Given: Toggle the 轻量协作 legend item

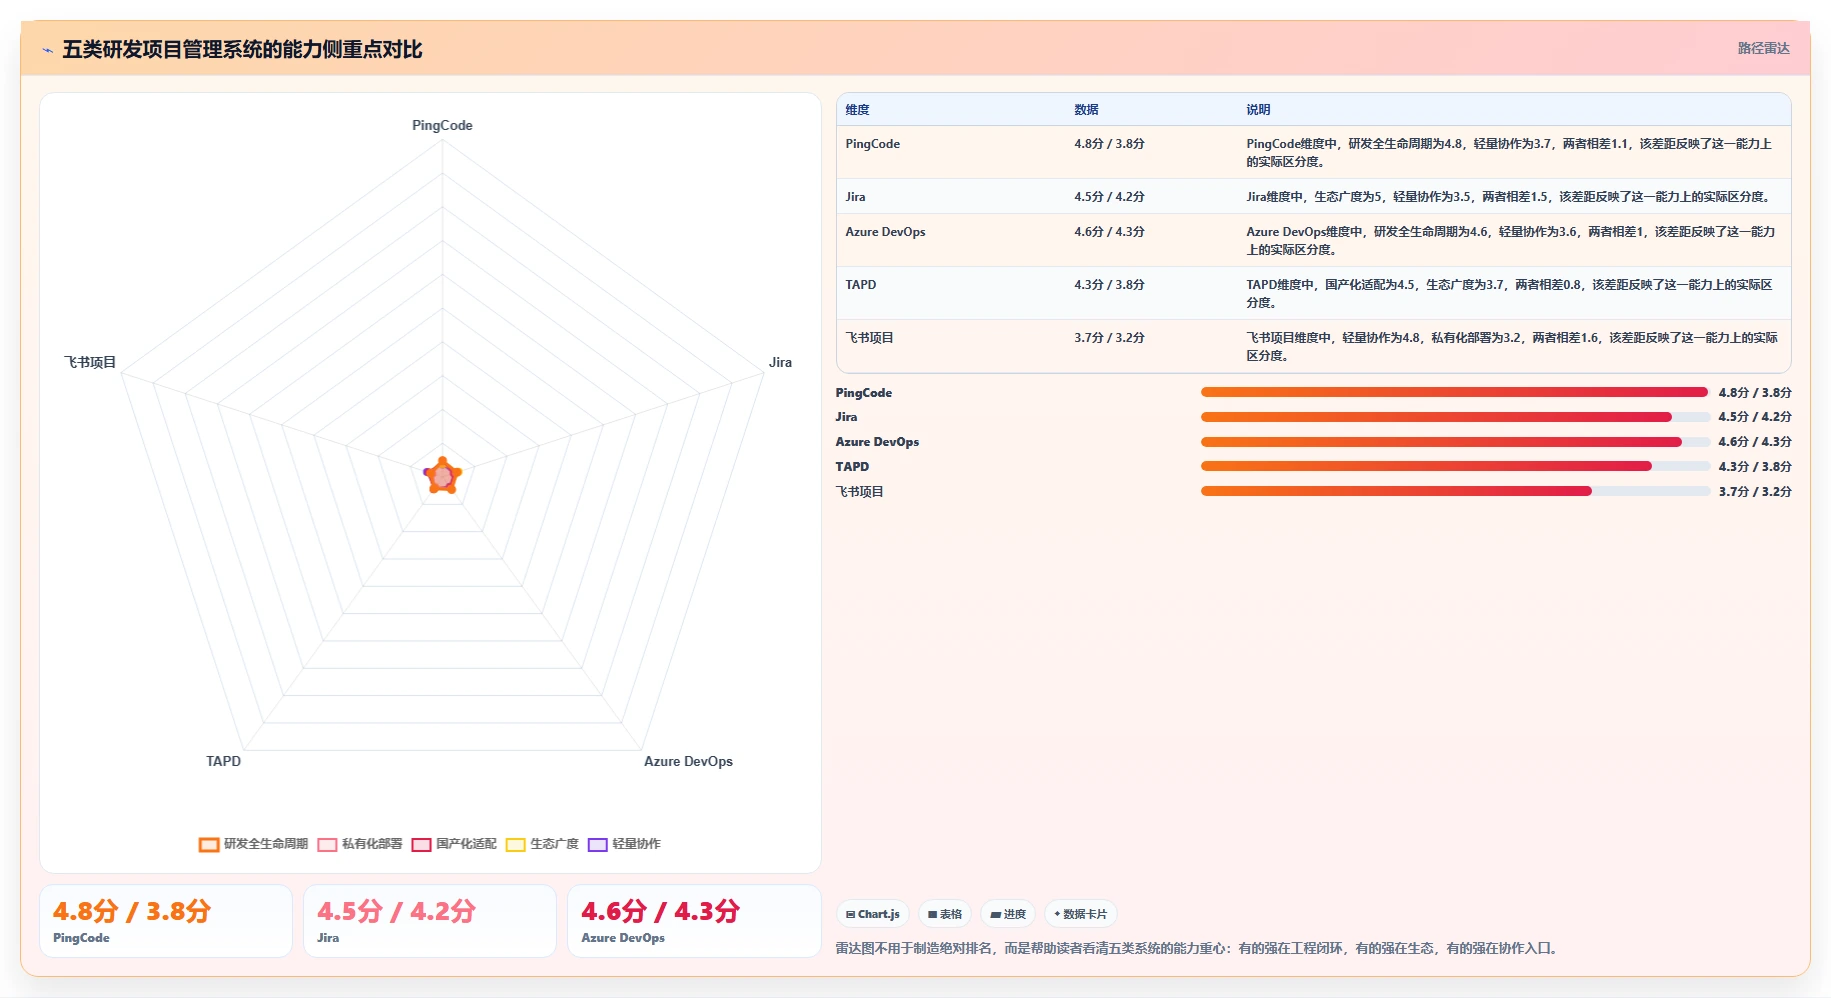Looking at the screenshot, I should [624, 844].
